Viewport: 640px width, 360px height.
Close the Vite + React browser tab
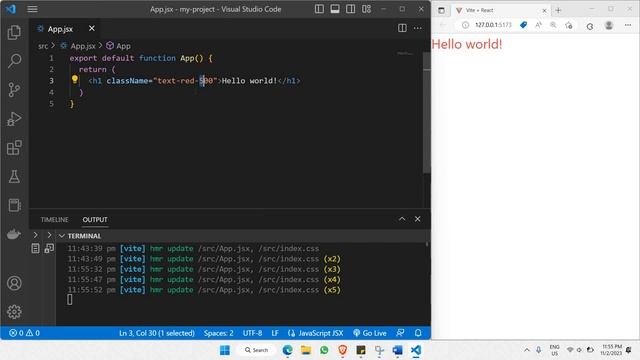544,11
